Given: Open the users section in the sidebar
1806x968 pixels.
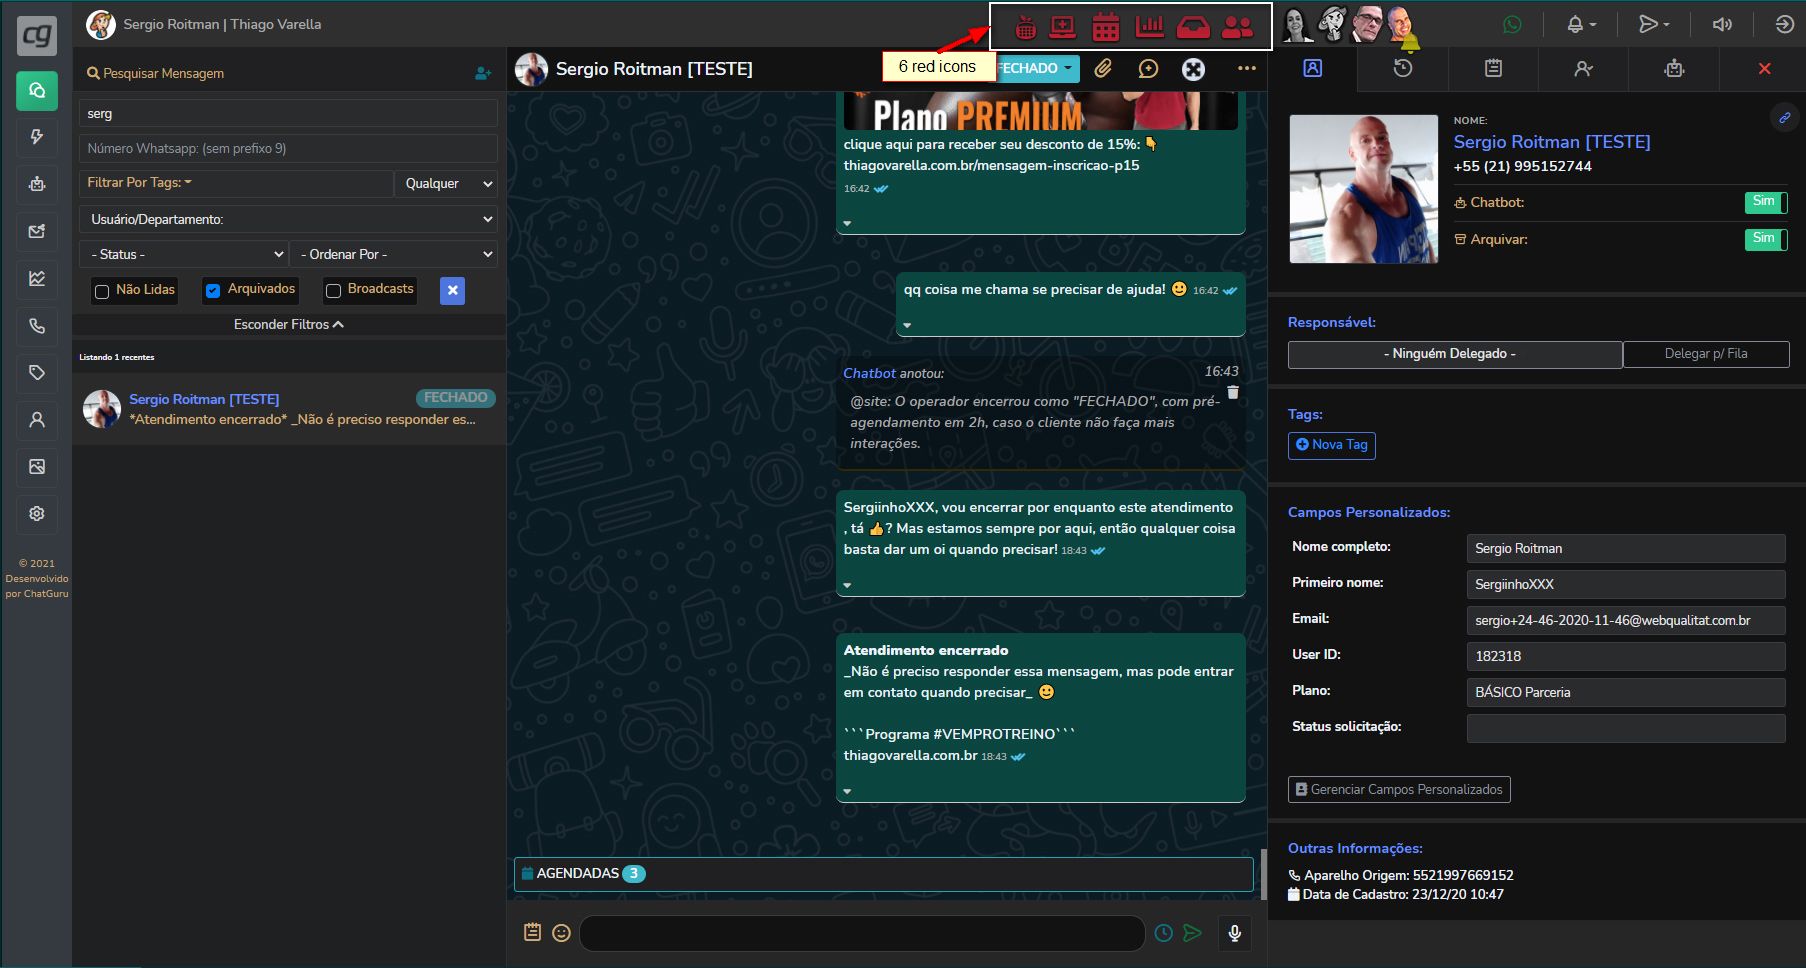Looking at the screenshot, I should pos(37,420).
